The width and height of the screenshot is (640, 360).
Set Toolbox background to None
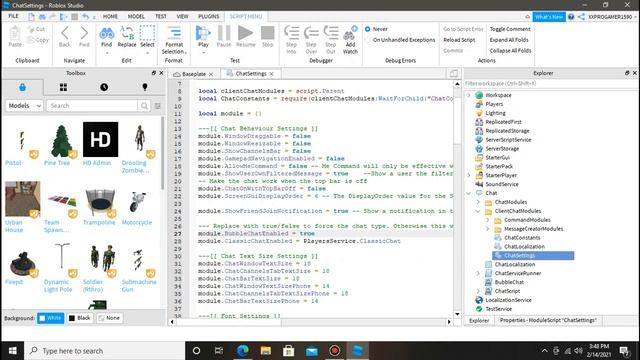(109, 318)
